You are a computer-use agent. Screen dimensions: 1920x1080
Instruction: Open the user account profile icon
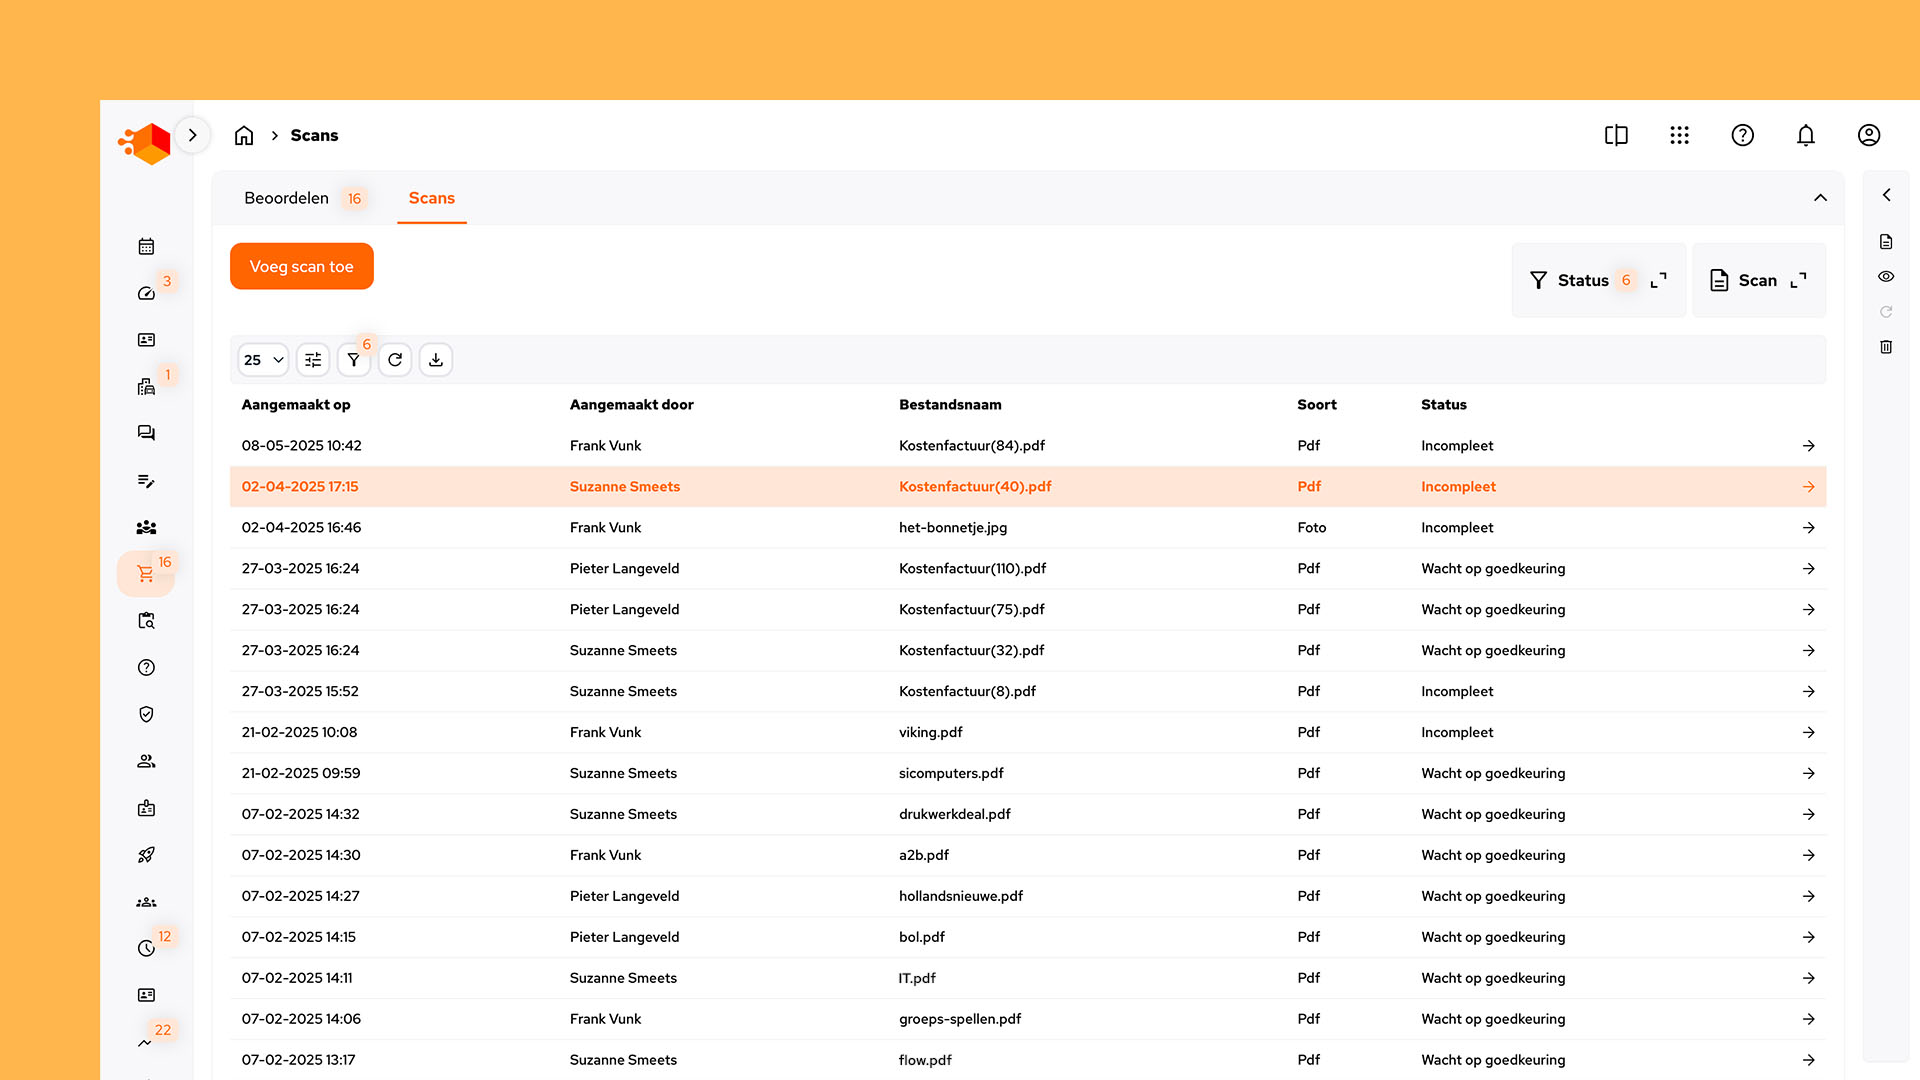pyautogui.click(x=1868, y=135)
